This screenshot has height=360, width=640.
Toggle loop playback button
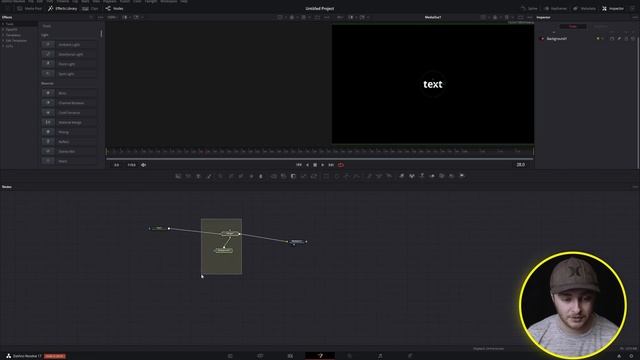(341, 165)
